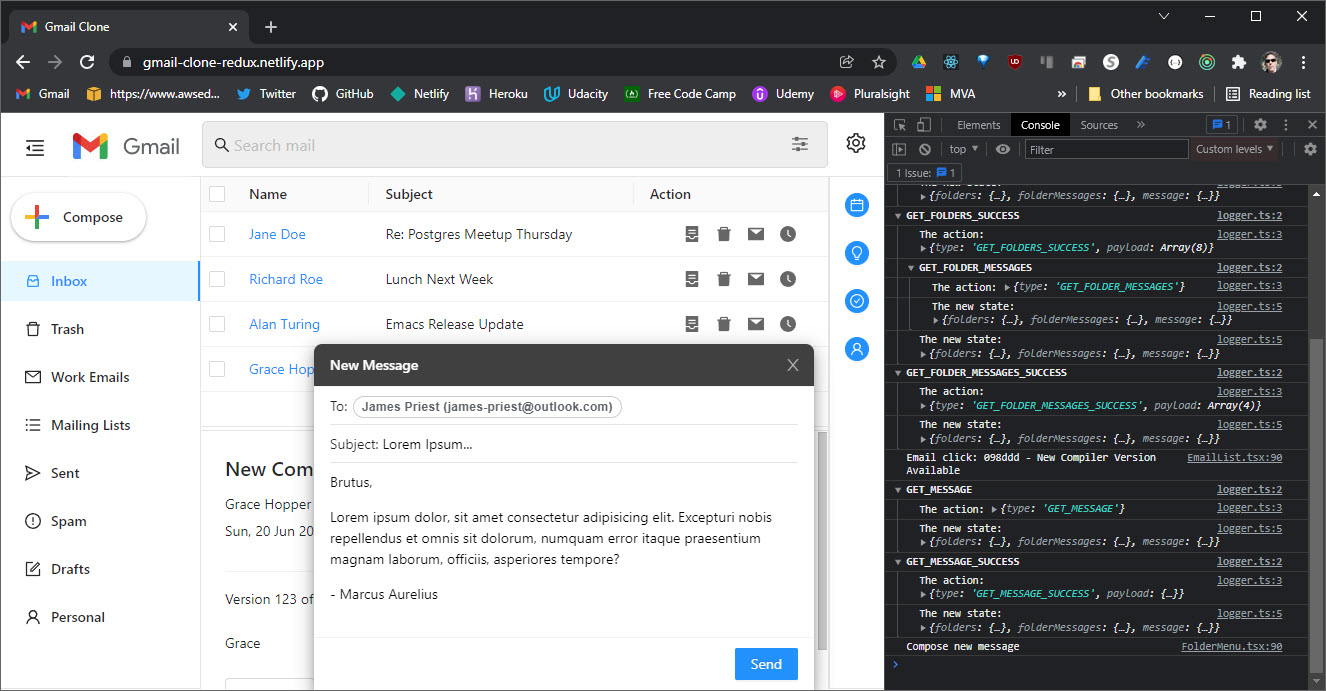Open the Chrome extensions puzzle icon

pos(1239,62)
